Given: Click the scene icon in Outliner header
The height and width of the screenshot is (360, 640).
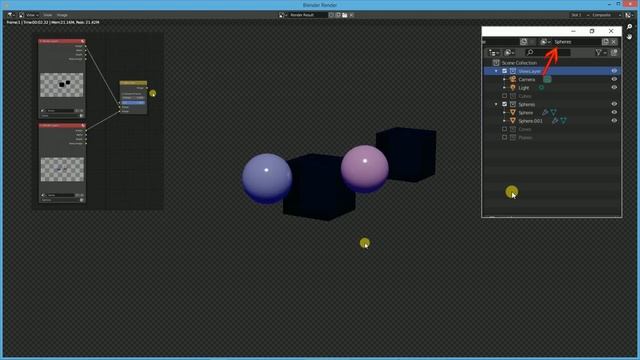Looking at the screenshot, I should (x=524, y=42).
